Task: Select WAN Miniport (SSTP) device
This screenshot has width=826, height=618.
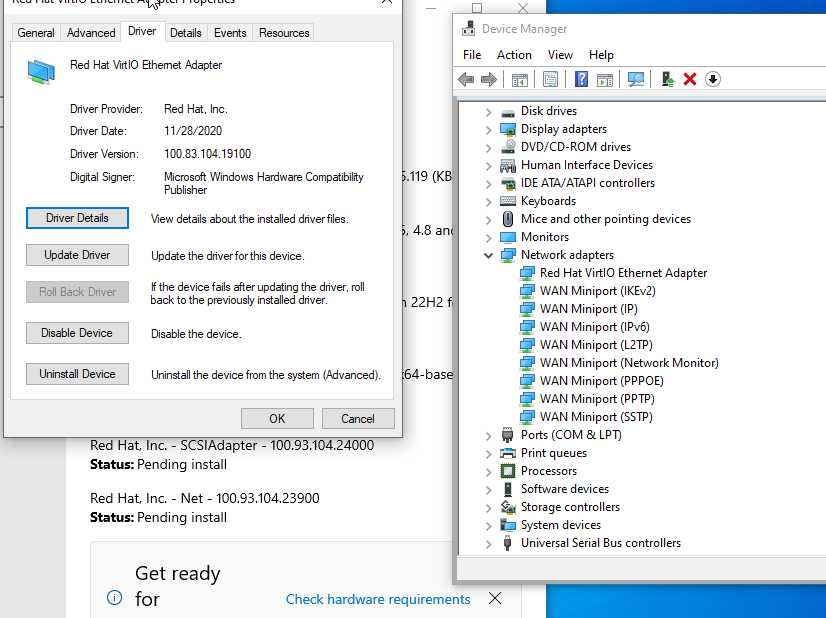Action: click(596, 417)
